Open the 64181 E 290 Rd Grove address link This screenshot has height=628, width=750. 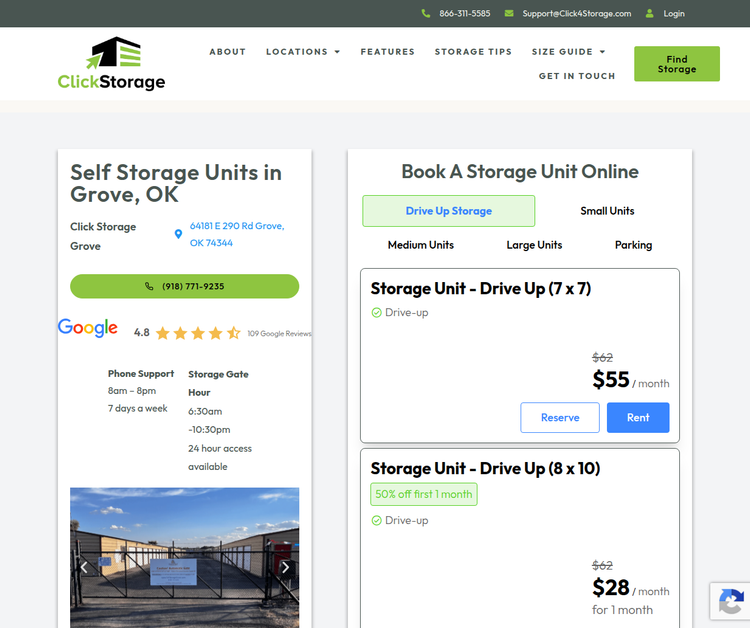point(237,234)
